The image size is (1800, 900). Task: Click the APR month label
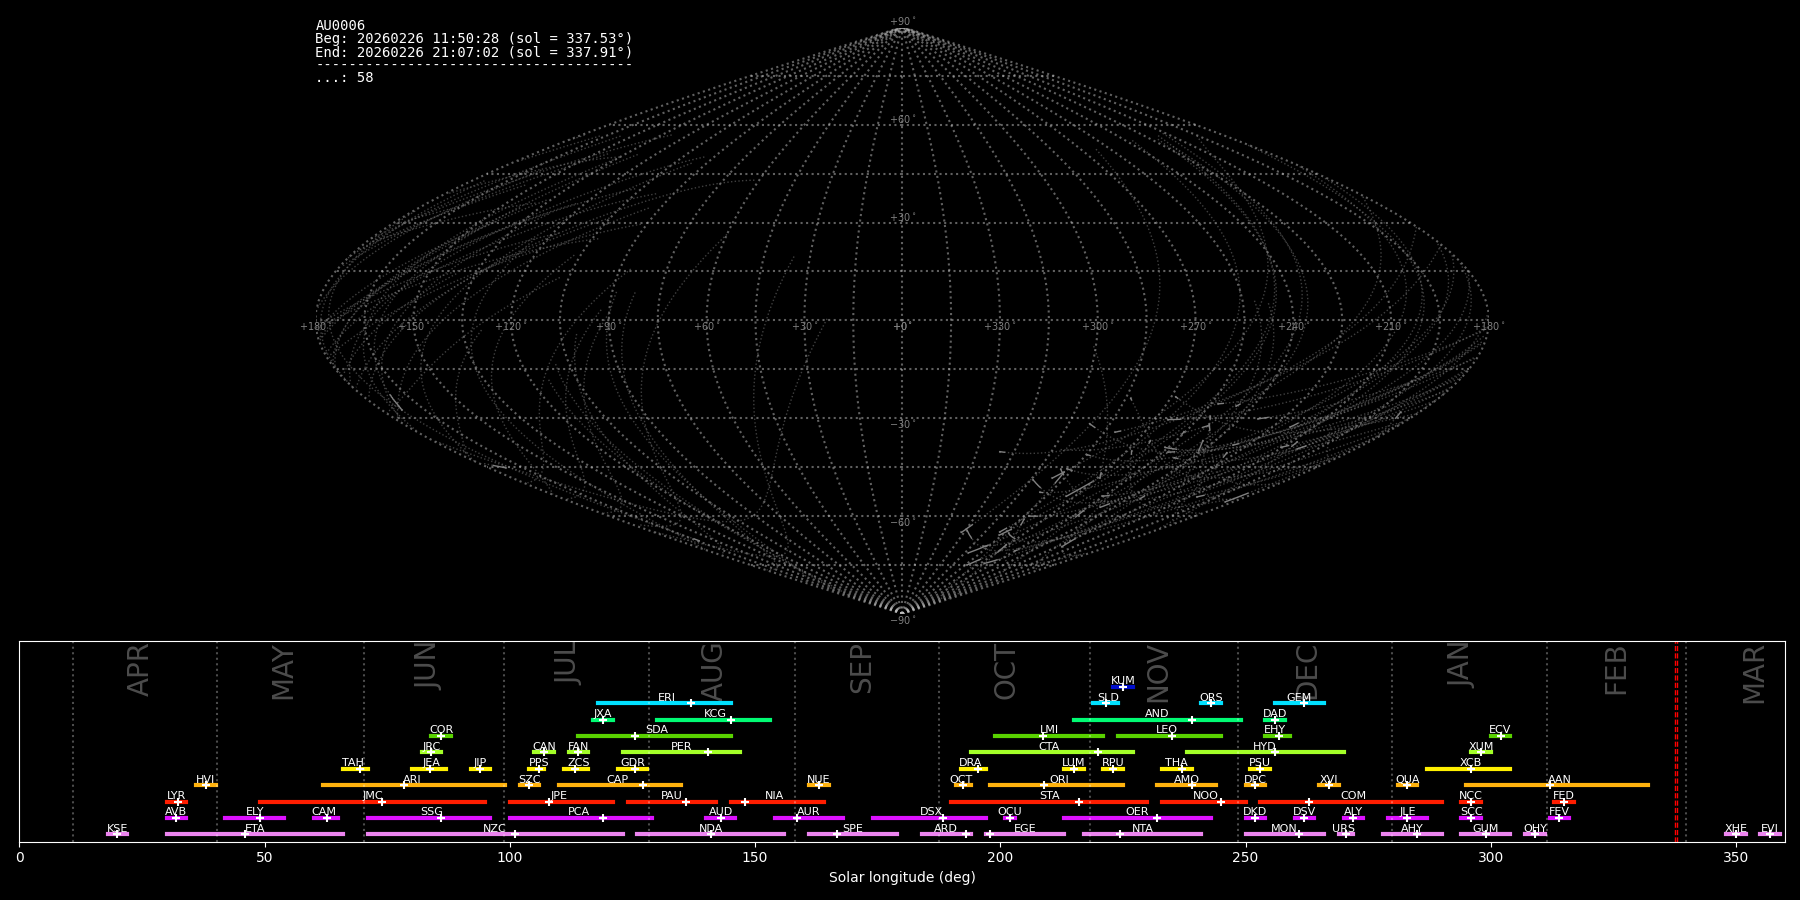click(x=139, y=670)
